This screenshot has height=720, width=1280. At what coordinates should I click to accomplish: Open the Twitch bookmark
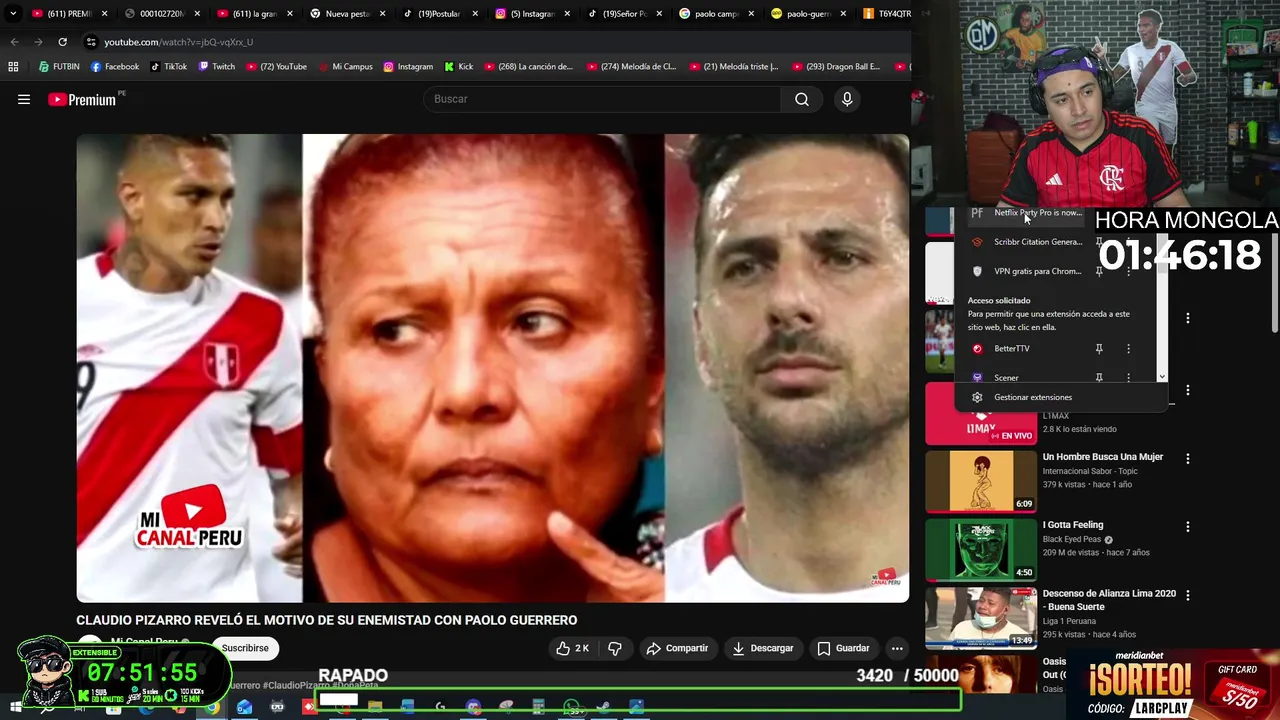pos(217,67)
